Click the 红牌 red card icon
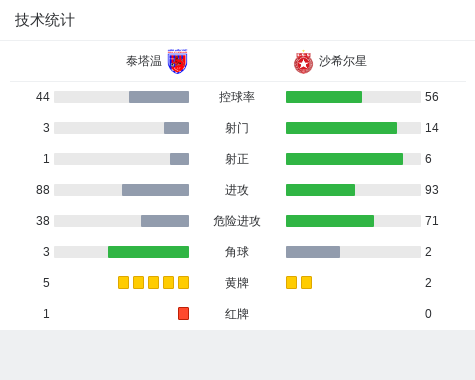475x380 pixels. pyautogui.click(x=183, y=314)
